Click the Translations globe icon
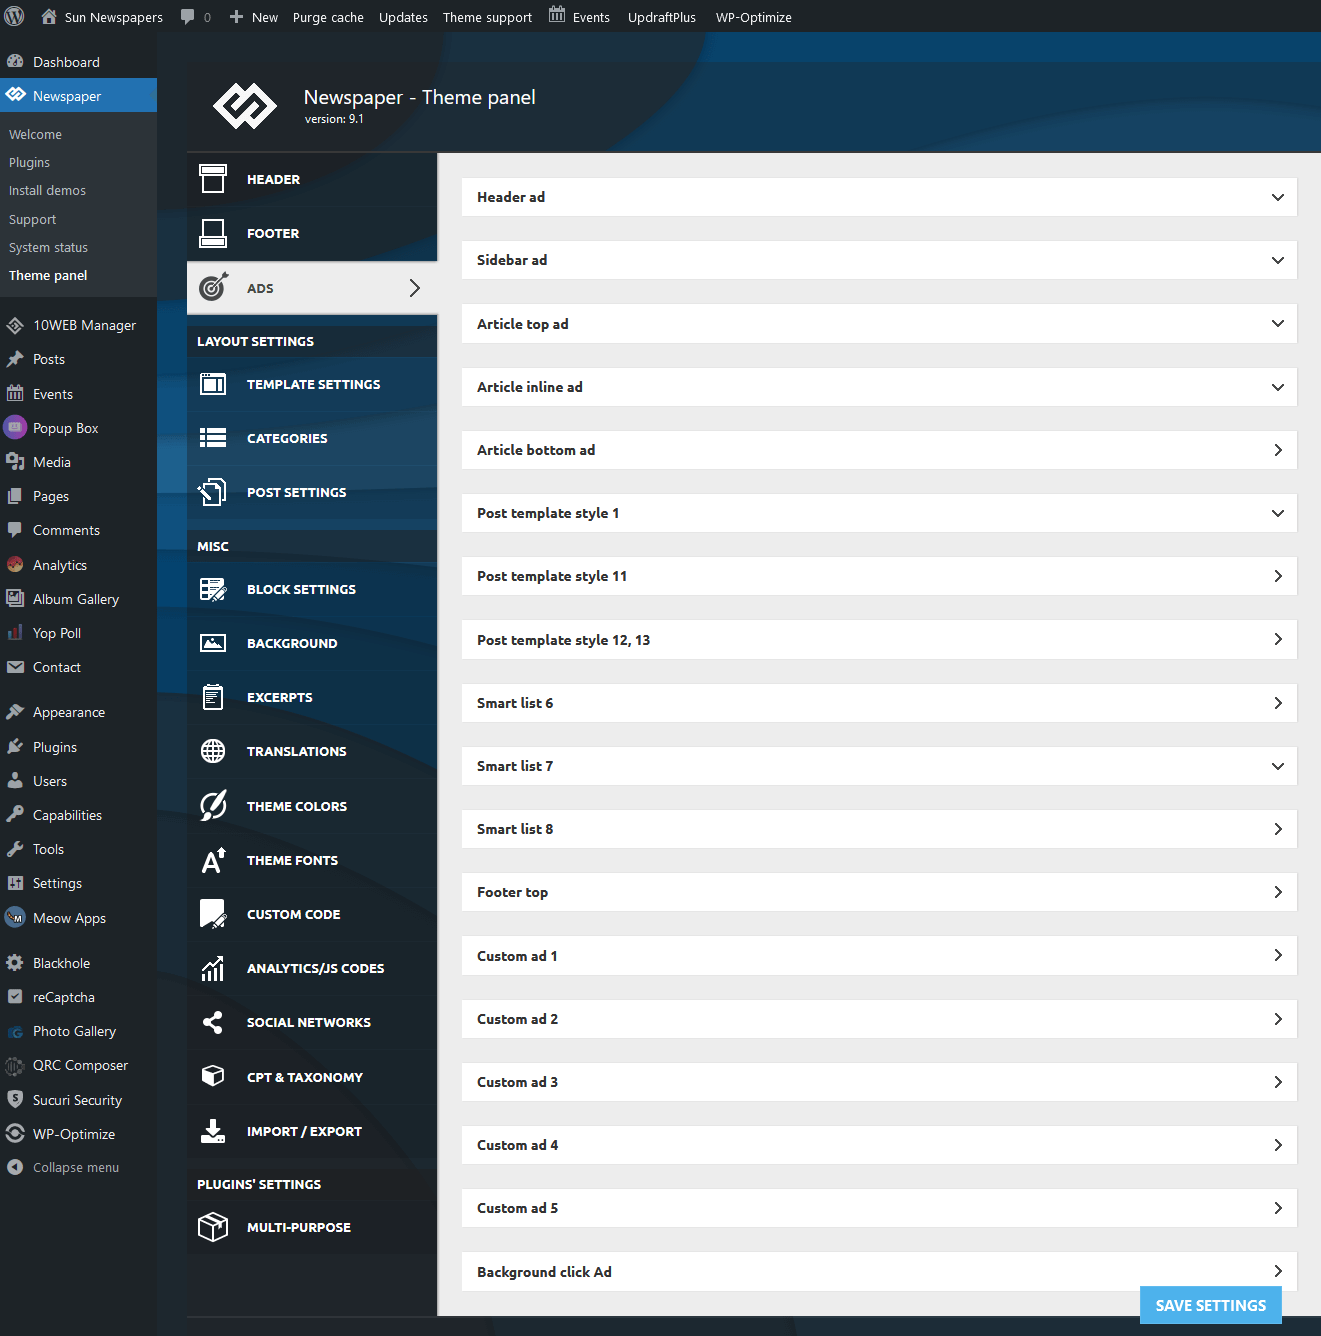The height and width of the screenshot is (1336, 1321). pyautogui.click(x=213, y=751)
